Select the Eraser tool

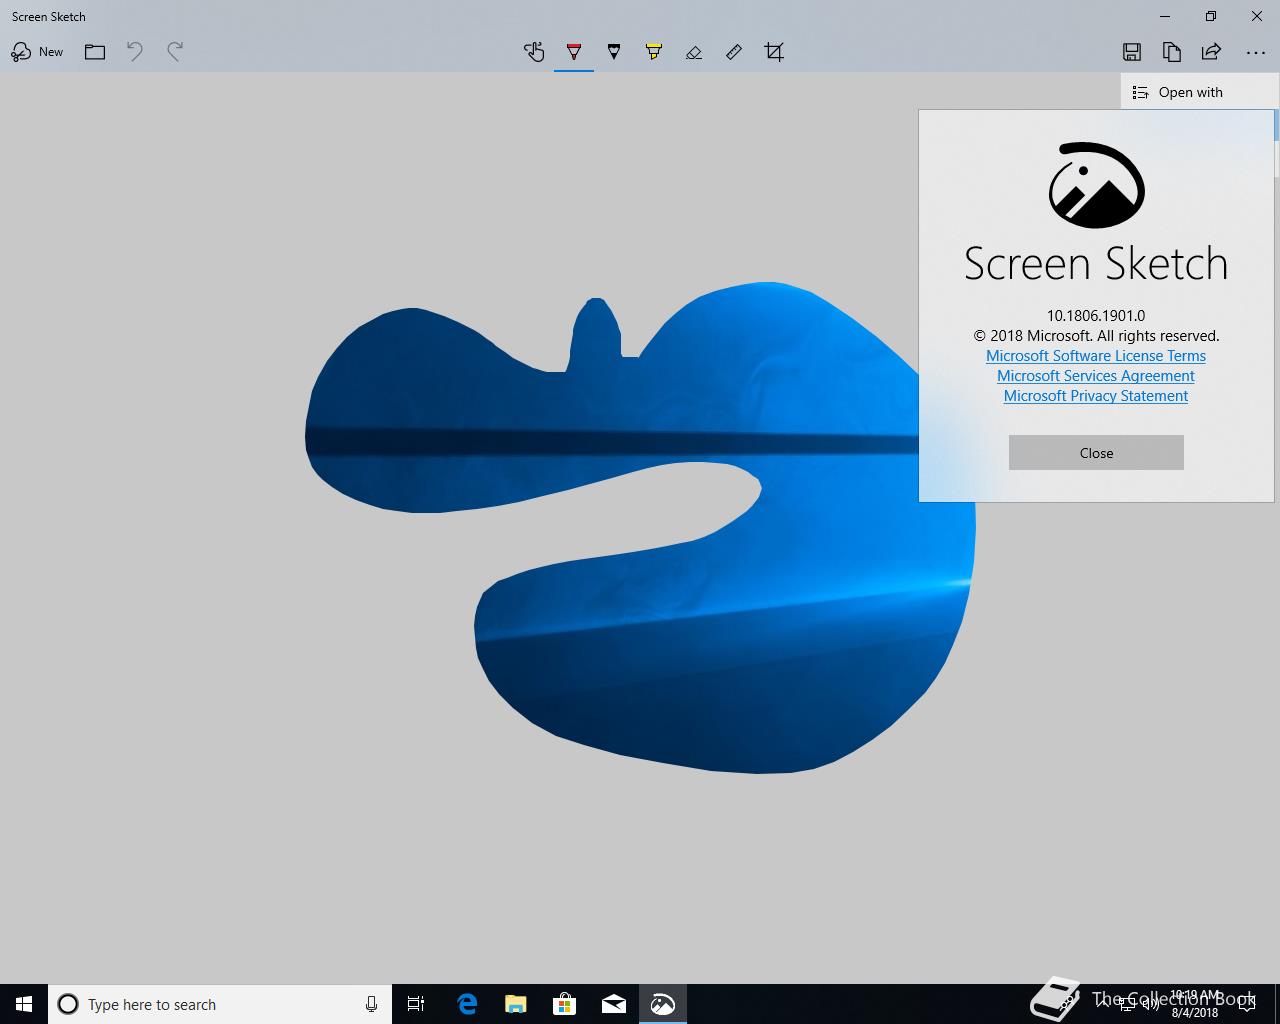(694, 52)
